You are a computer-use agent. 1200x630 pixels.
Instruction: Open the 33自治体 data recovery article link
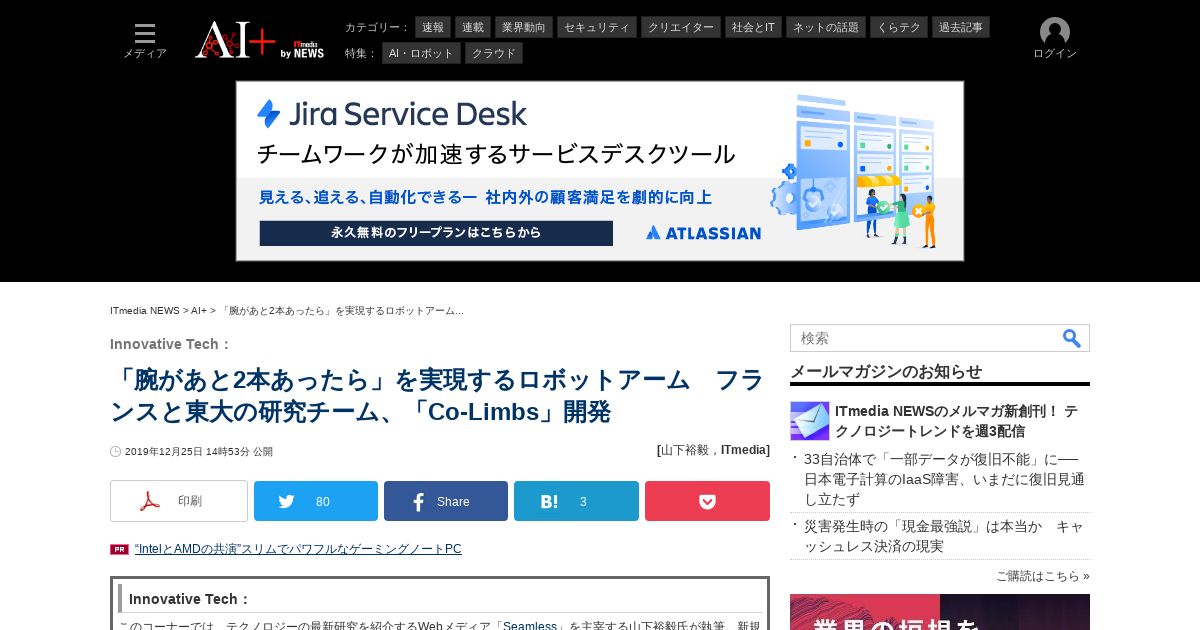pos(944,479)
